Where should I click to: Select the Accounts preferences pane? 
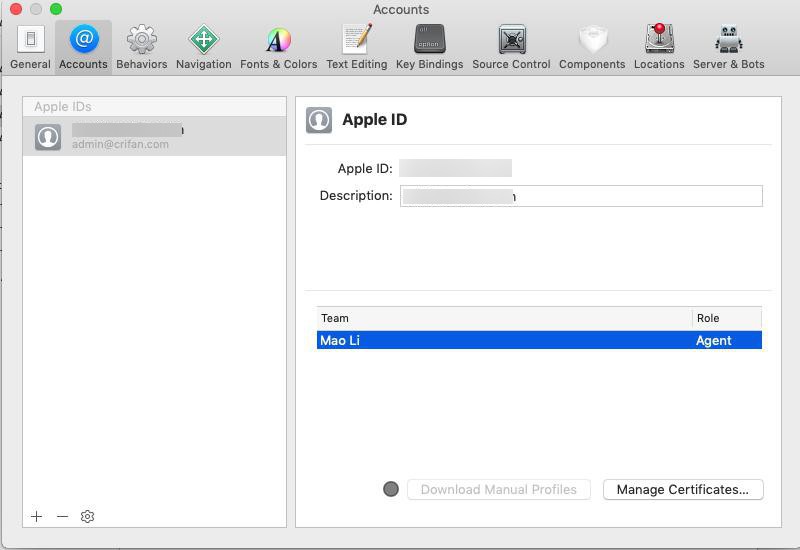point(83,47)
